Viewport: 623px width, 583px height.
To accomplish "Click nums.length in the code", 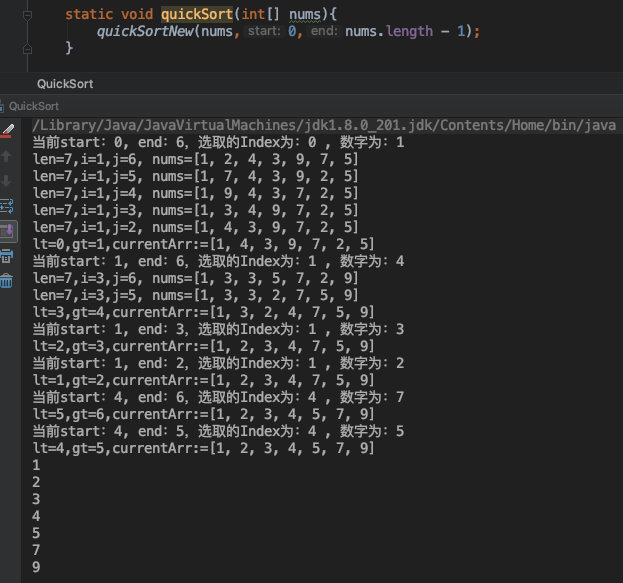I will point(389,31).
